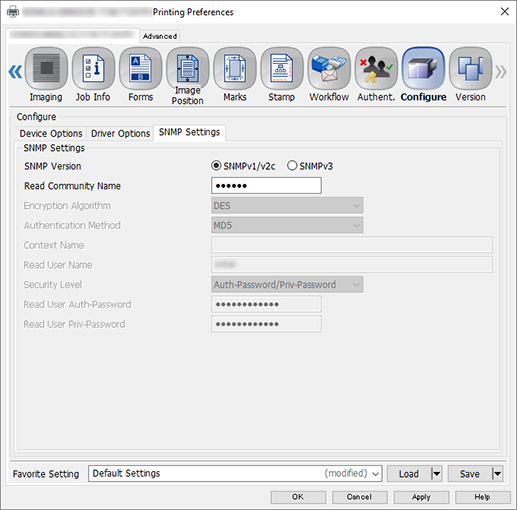The height and width of the screenshot is (510, 517).
Task: Select the Forms icon
Action: (x=141, y=68)
